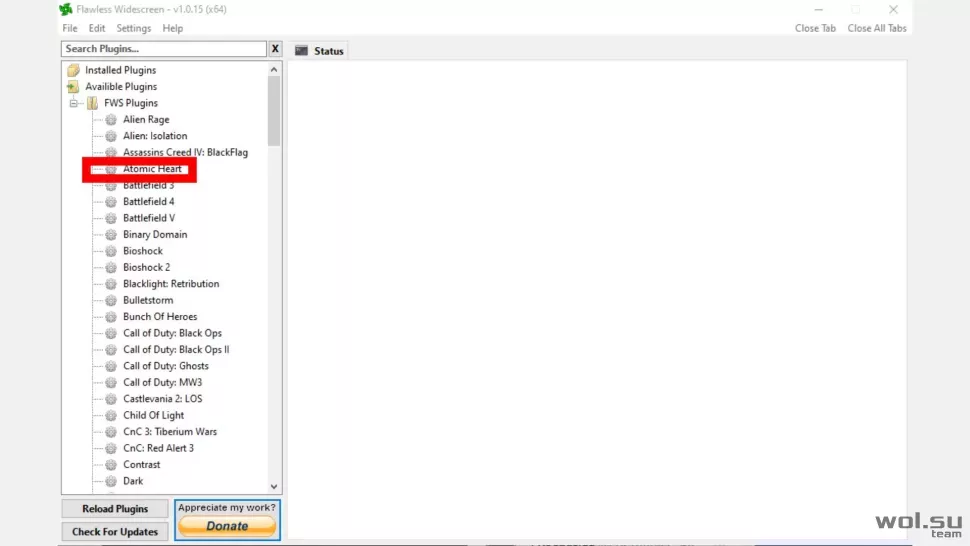Click the gear icon beside Child Of Light
The image size is (970, 546).
(x=111, y=416)
